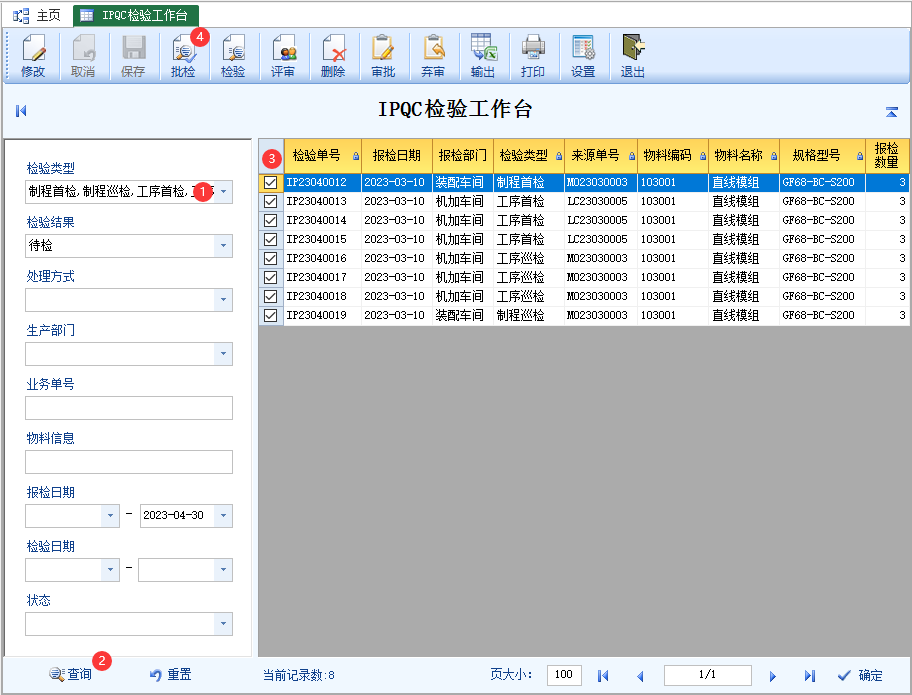912x695 pixels.
Task: Sort by 报检部门 column header
Action: 462,156
